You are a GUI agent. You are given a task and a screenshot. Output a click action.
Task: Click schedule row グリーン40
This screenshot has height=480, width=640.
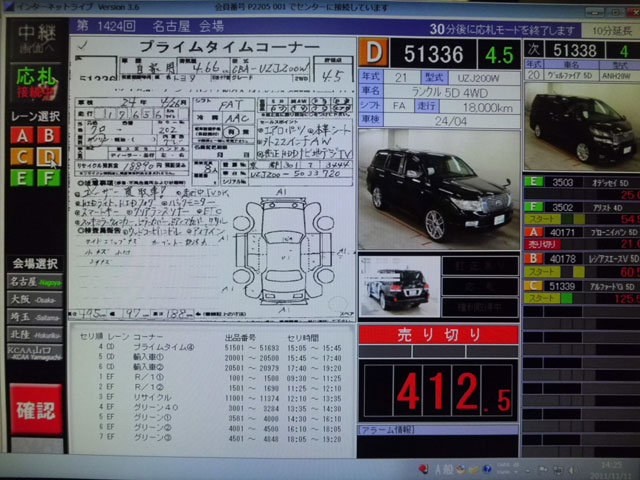click(211, 408)
